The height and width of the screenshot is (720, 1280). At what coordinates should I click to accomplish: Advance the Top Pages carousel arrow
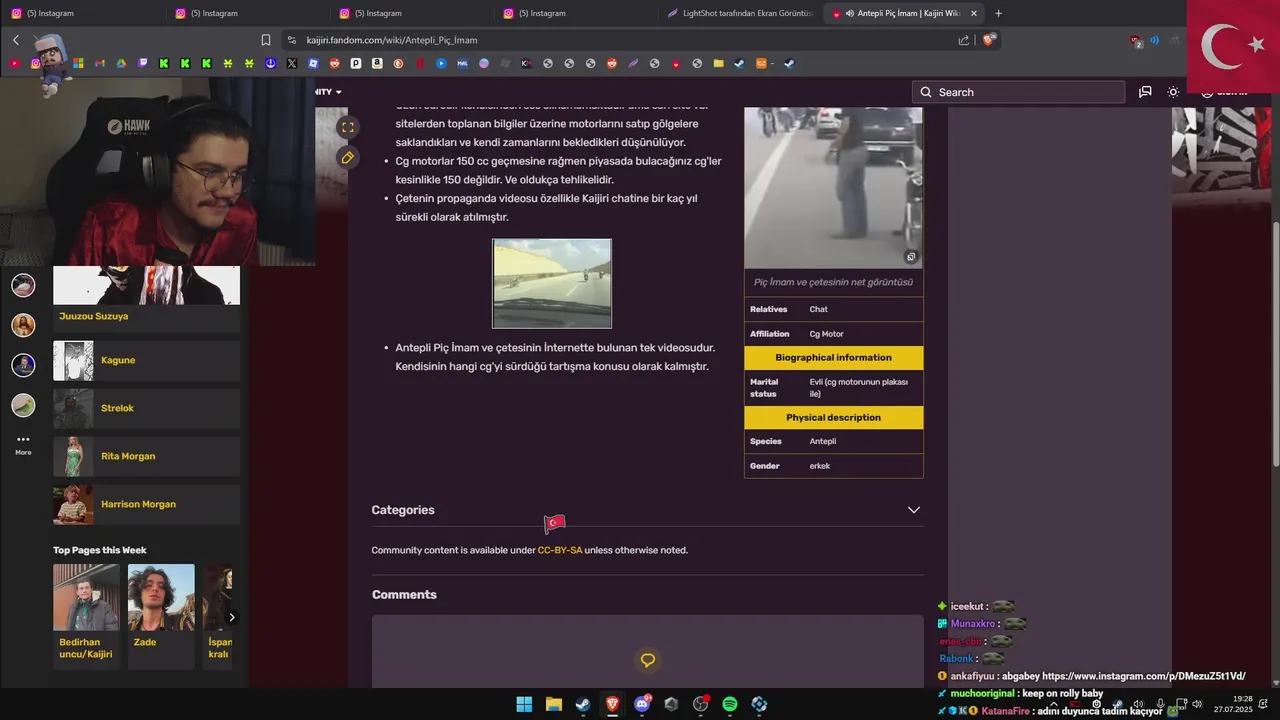coord(232,617)
